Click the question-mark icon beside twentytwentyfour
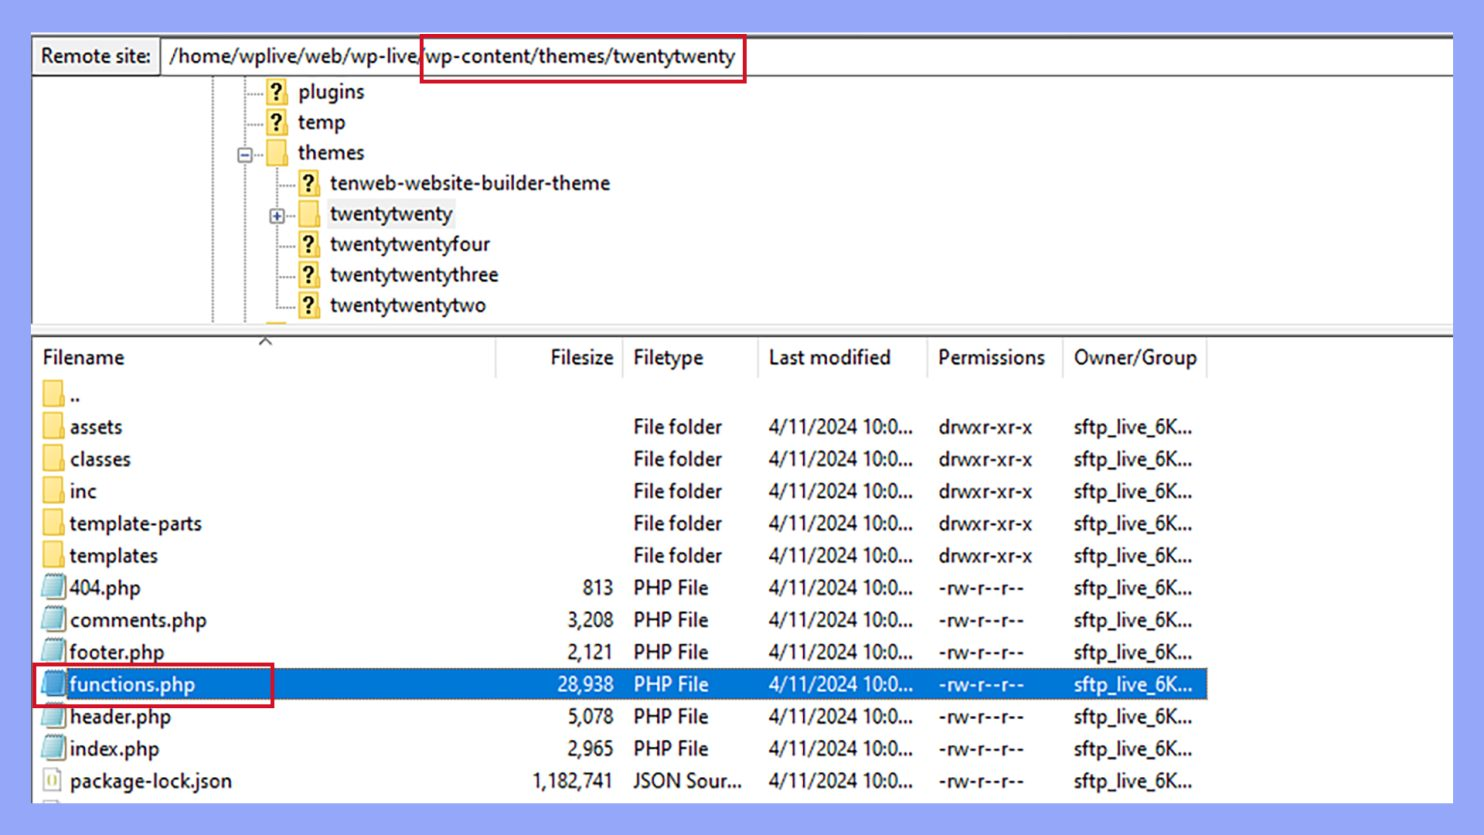 pos(309,245)
